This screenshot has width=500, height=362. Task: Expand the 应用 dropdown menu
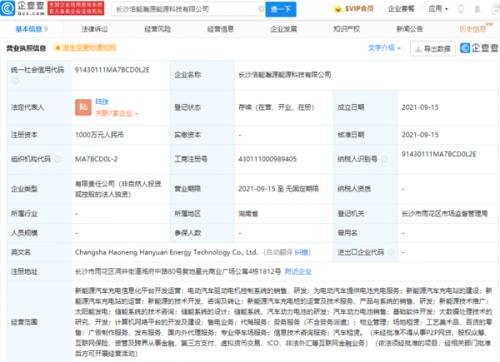pos(438,9)
